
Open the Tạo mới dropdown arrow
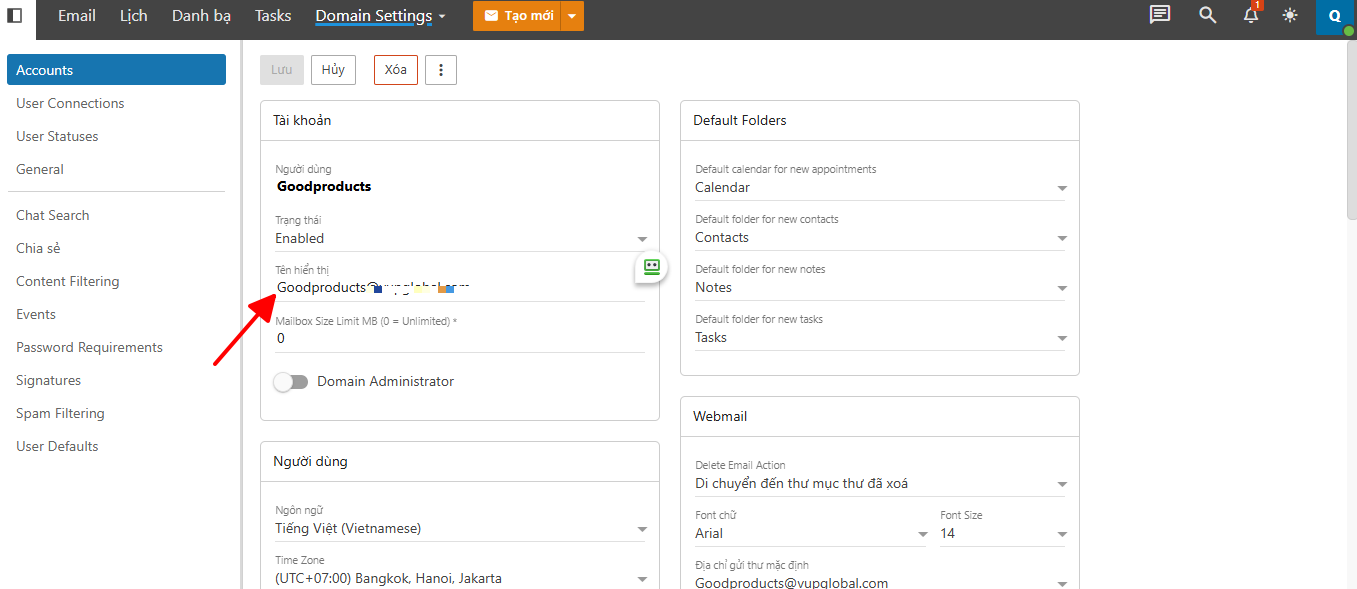[x=572, y=16]
